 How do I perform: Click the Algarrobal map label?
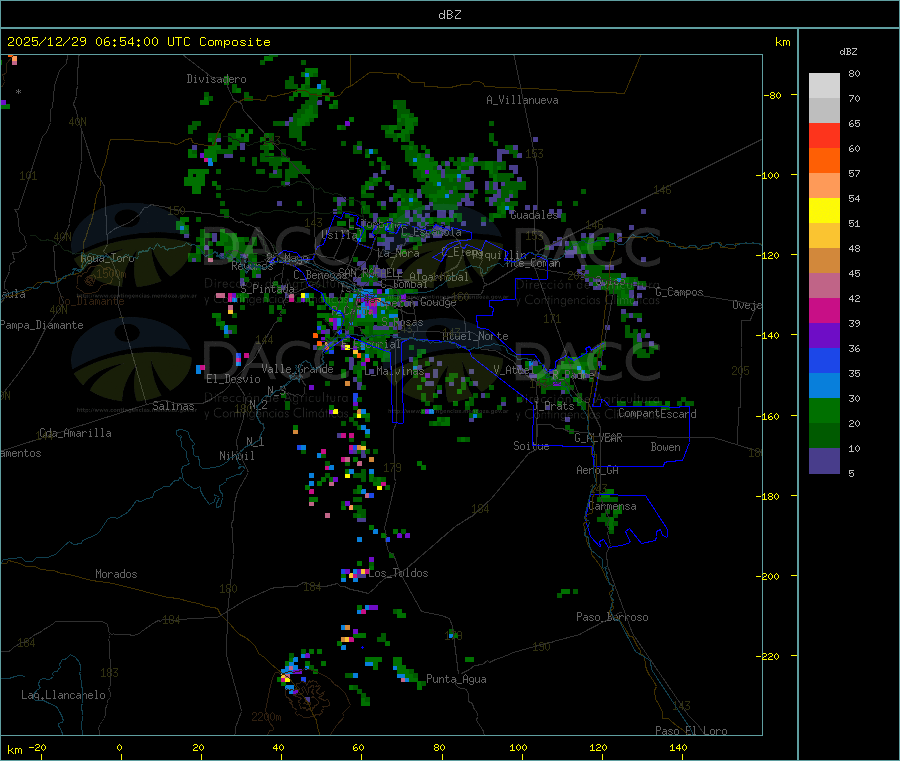[439, 277]
